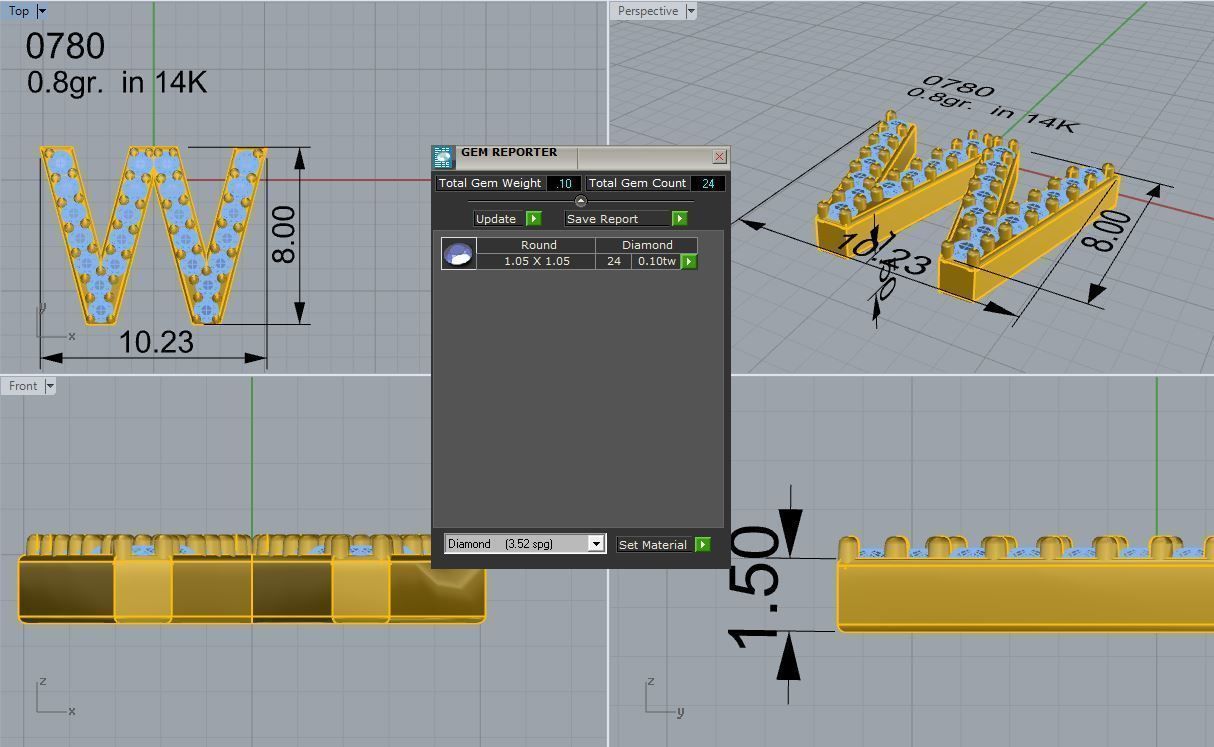Screen dimensions: 1214x747
Task: Click green arrow beside Set Material
Action: [703, 544]
